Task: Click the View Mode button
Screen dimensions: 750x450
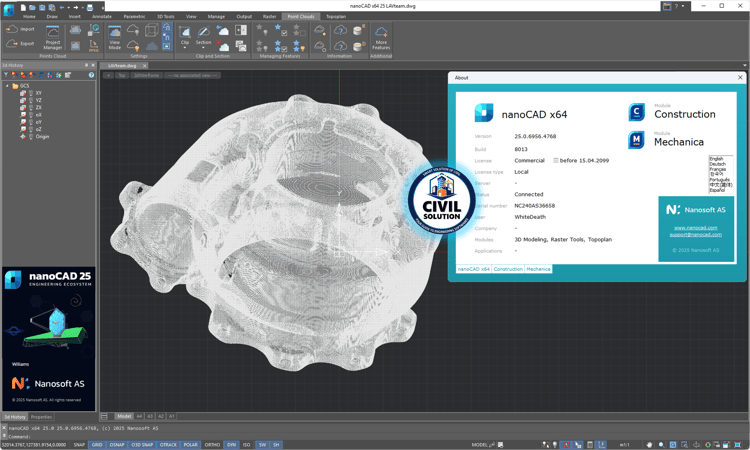Action: (115, 37)
